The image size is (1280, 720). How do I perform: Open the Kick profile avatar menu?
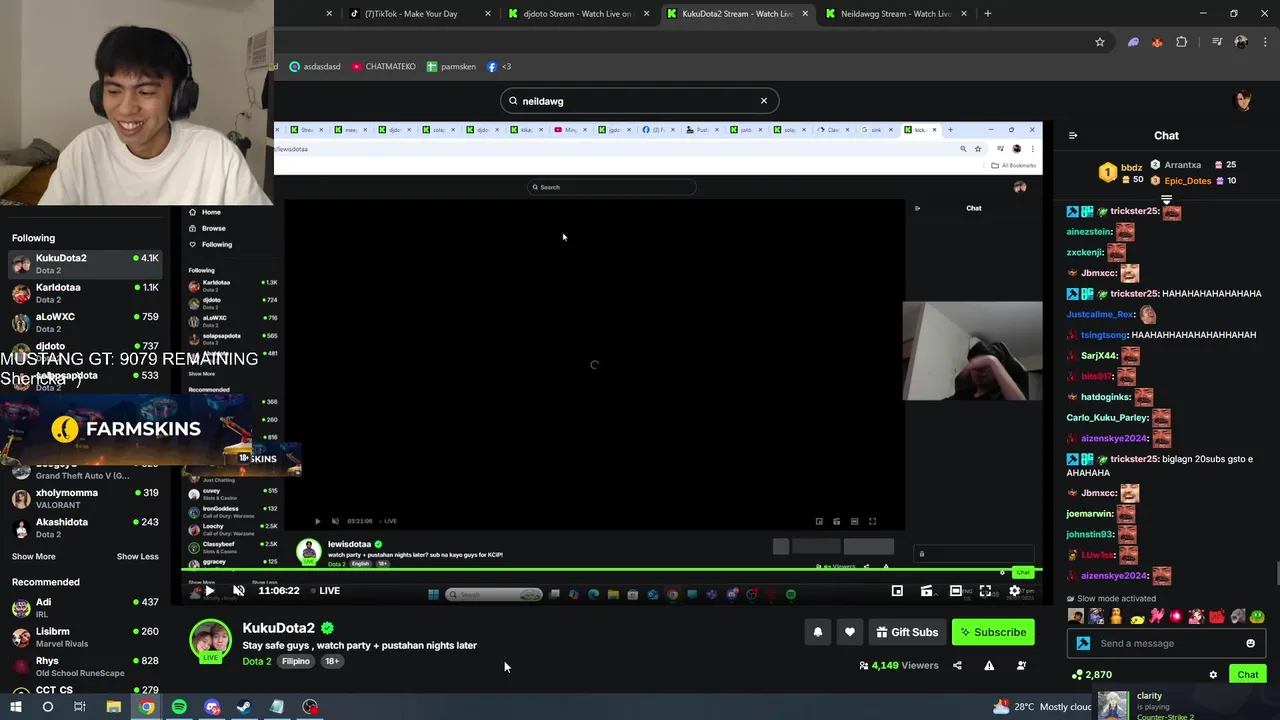[1244, 100]
